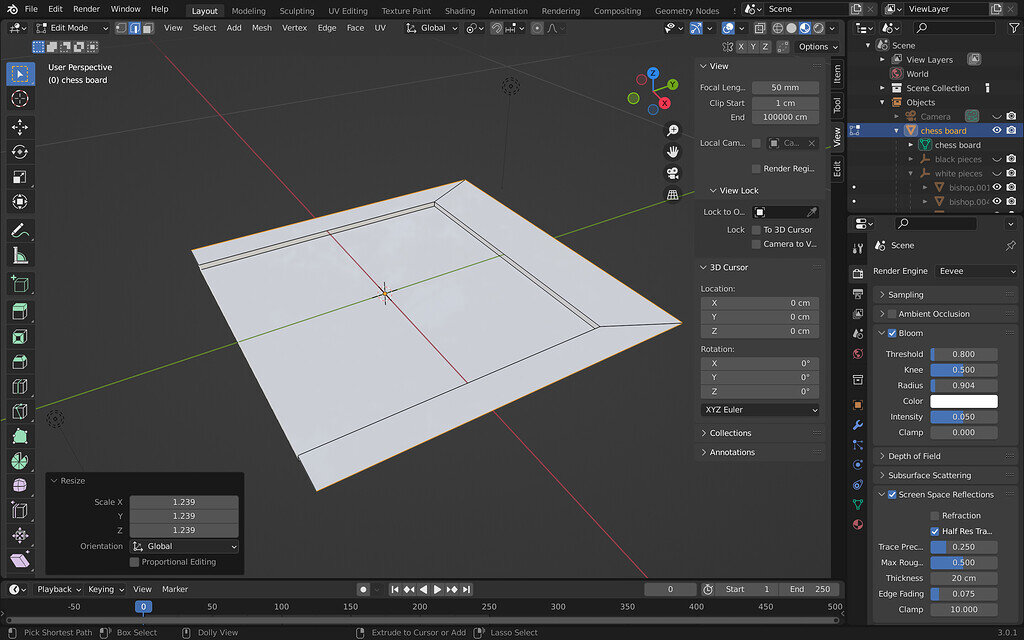This screenshot has width=1024, height=640.
Task: Expand the Collections panel
Action: click(x=730, y=433)
